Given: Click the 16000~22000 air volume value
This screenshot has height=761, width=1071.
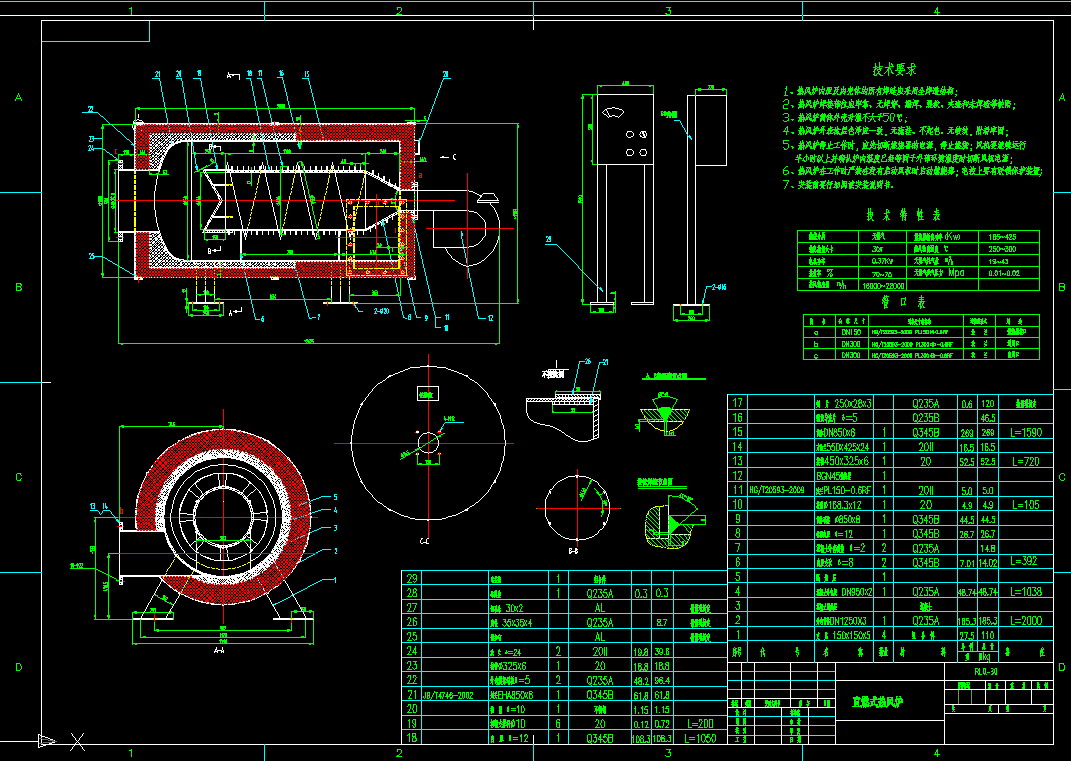Looking at the screenshot, I should click(883, 286).
